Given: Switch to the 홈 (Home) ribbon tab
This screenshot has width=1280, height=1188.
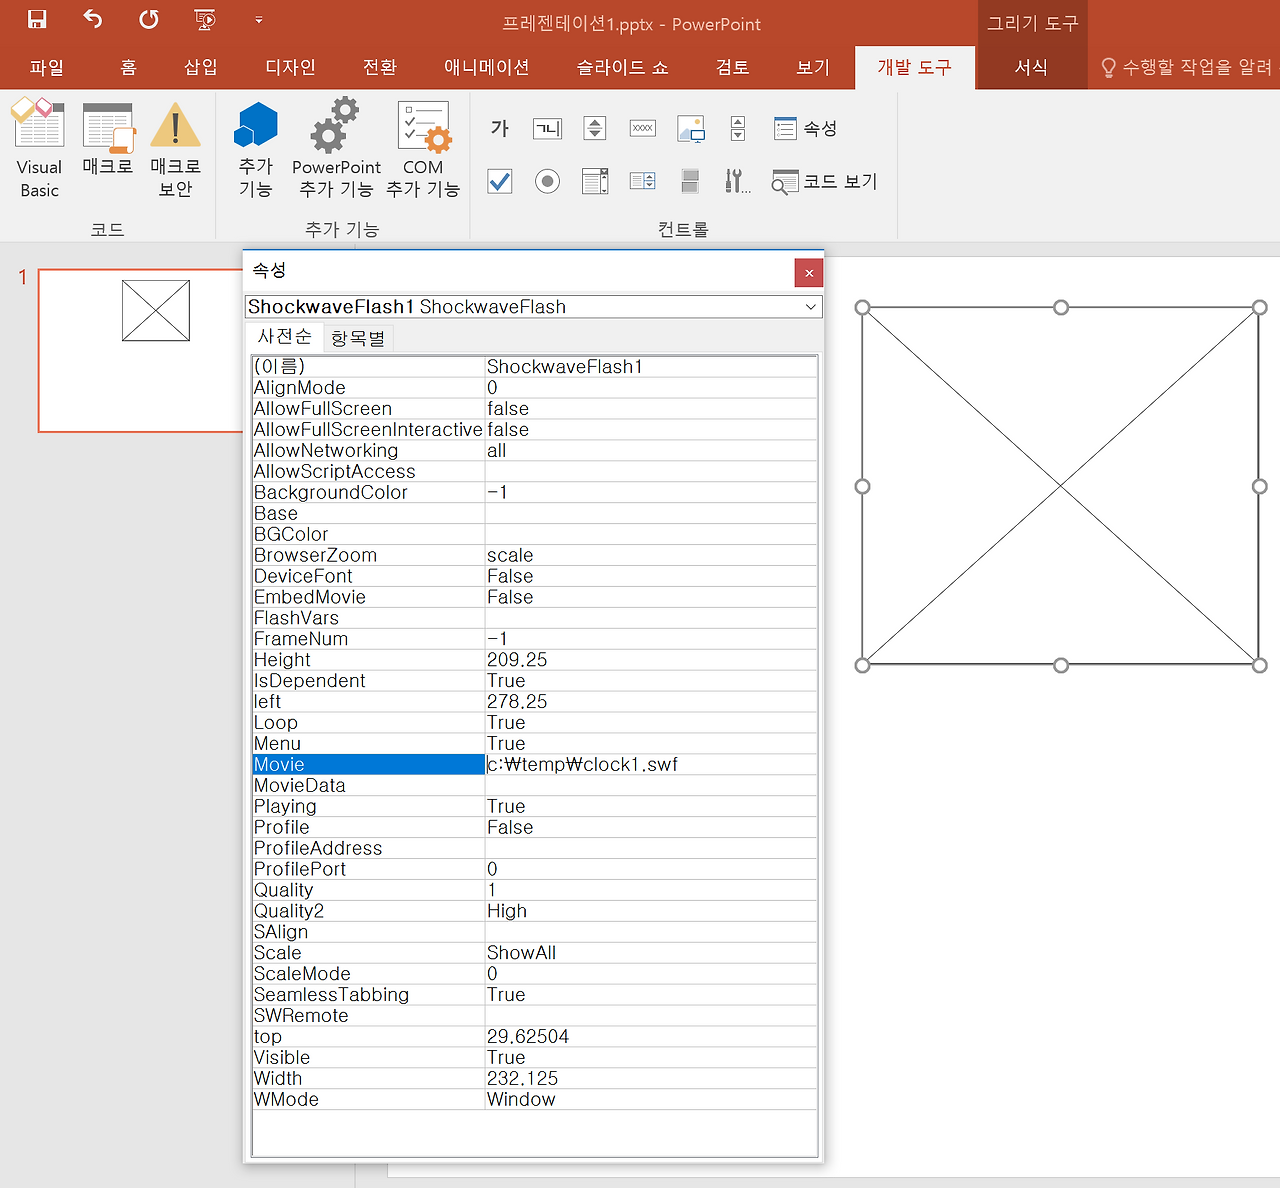Looking at the screenshot, I should (x=129, y=67).
